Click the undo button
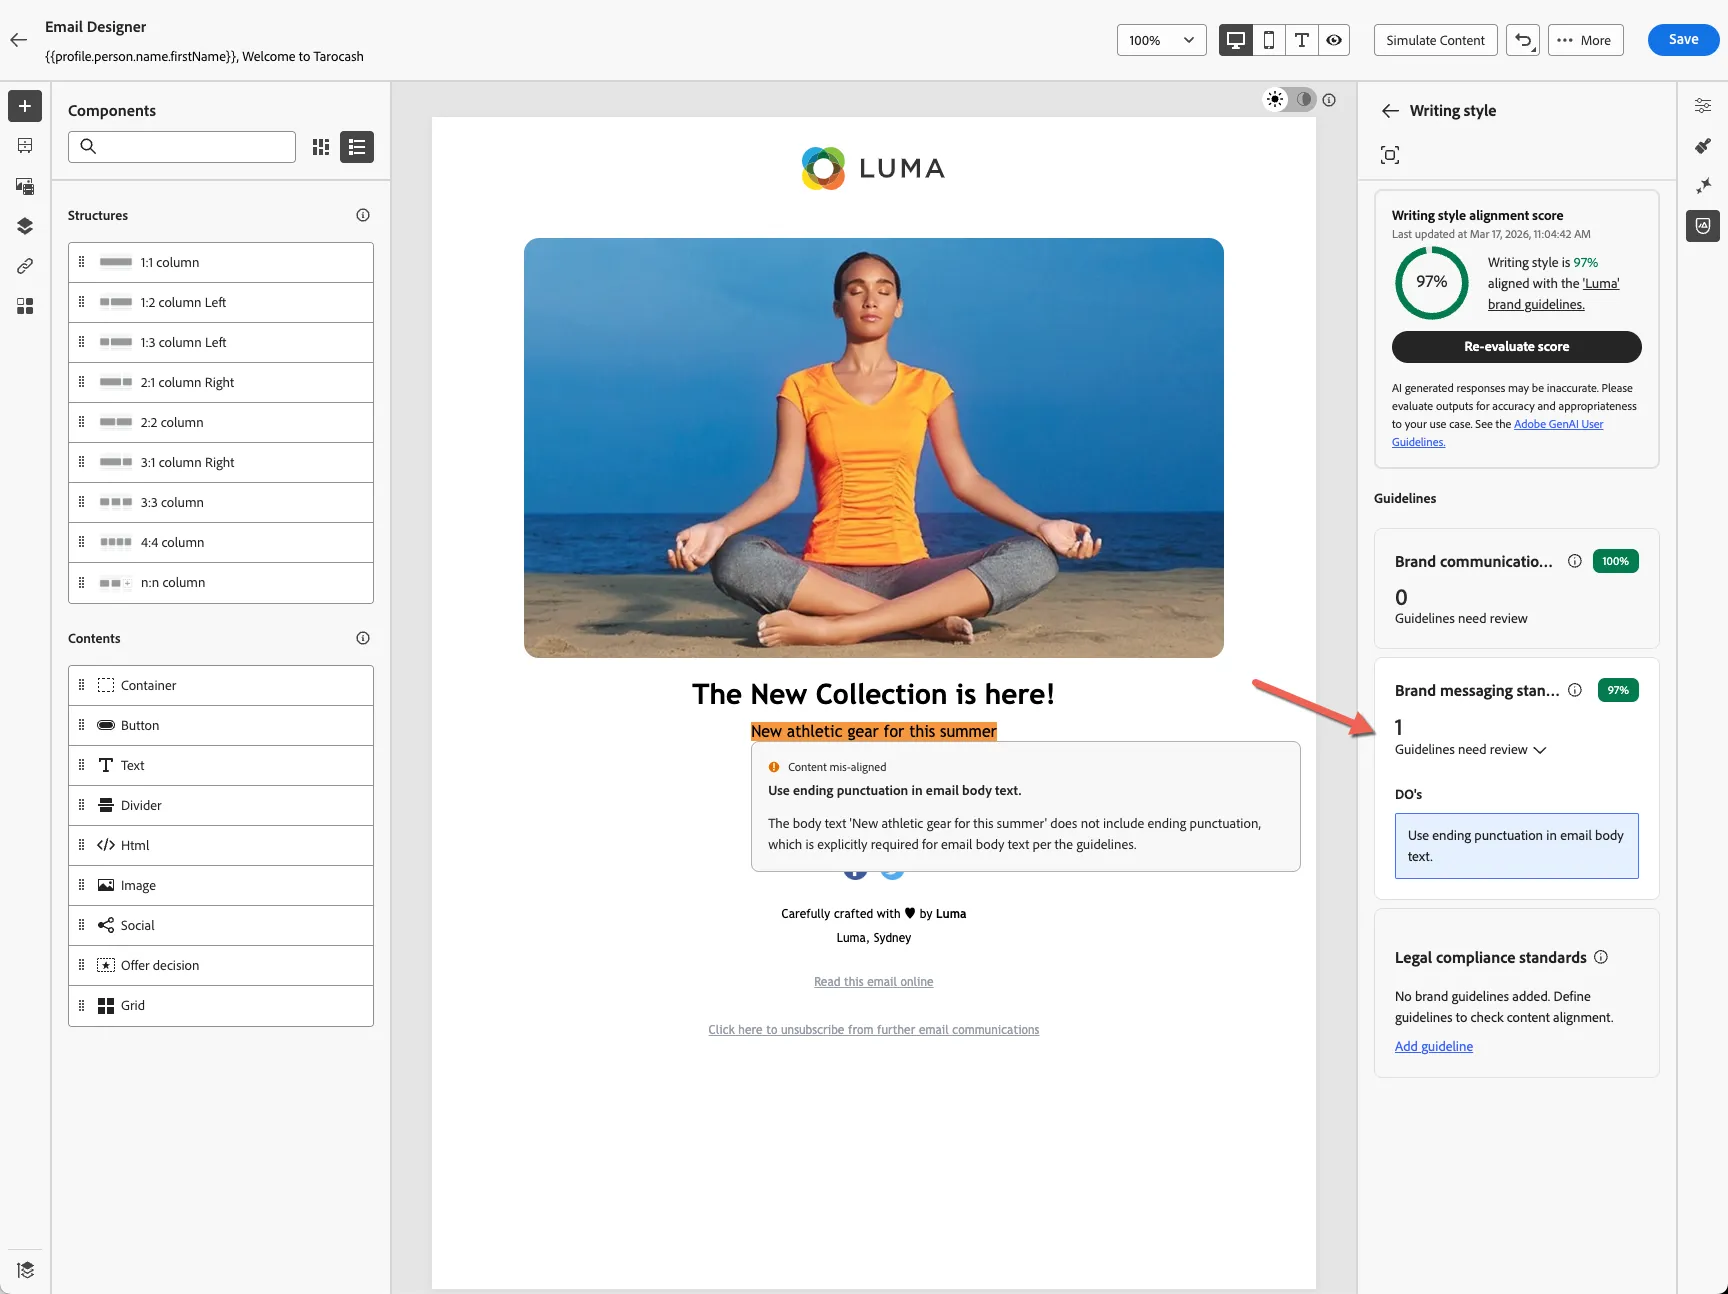 (1523, 40)
